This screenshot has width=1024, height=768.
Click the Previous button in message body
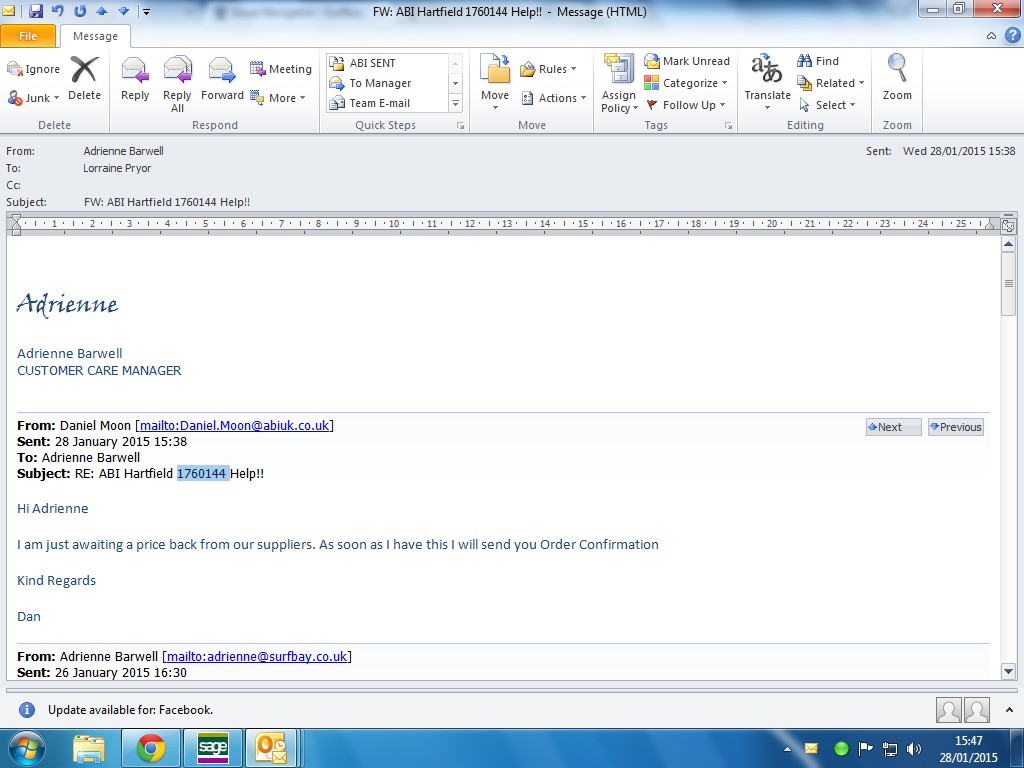pos(955,427)
